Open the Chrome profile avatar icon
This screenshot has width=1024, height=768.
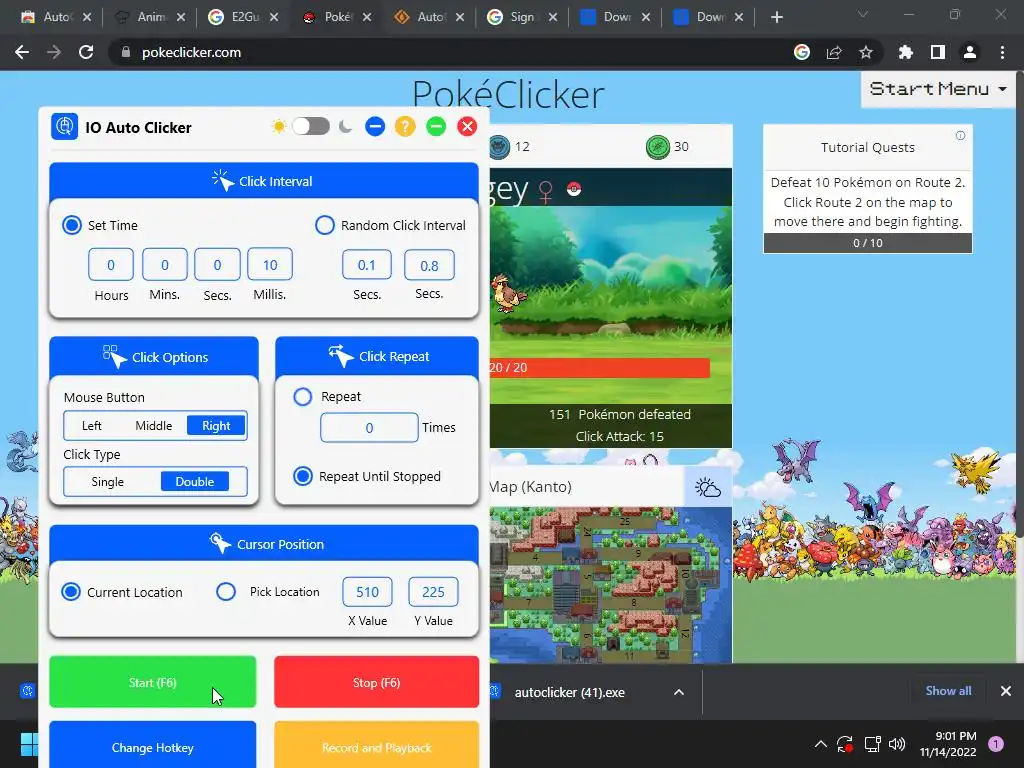coord(970,52)
